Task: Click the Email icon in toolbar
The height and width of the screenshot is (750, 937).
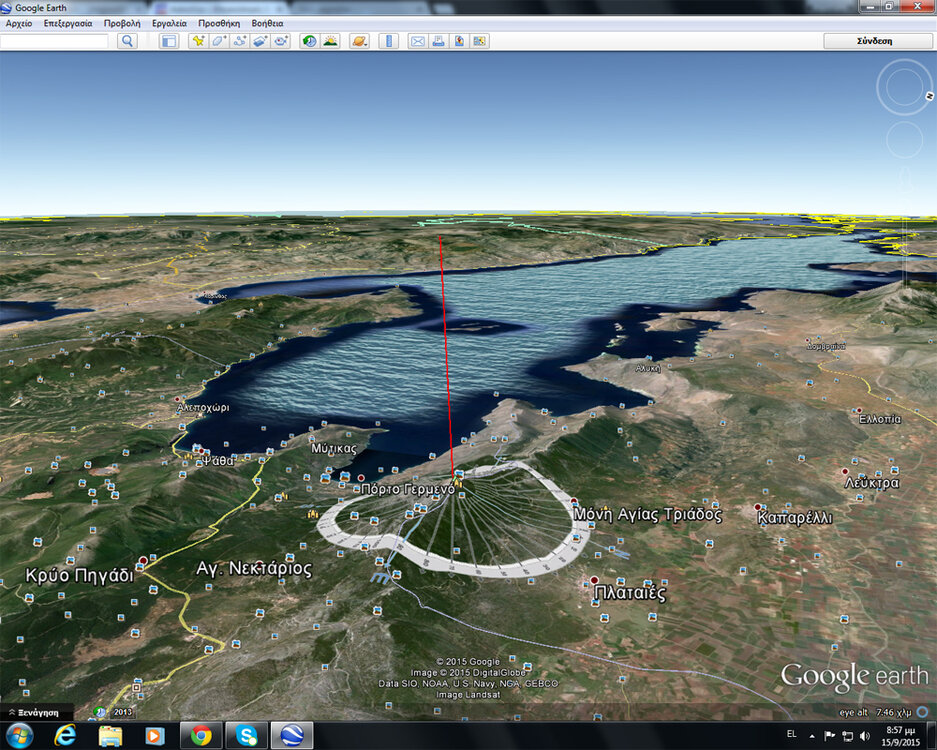Action: click(417, 41)
